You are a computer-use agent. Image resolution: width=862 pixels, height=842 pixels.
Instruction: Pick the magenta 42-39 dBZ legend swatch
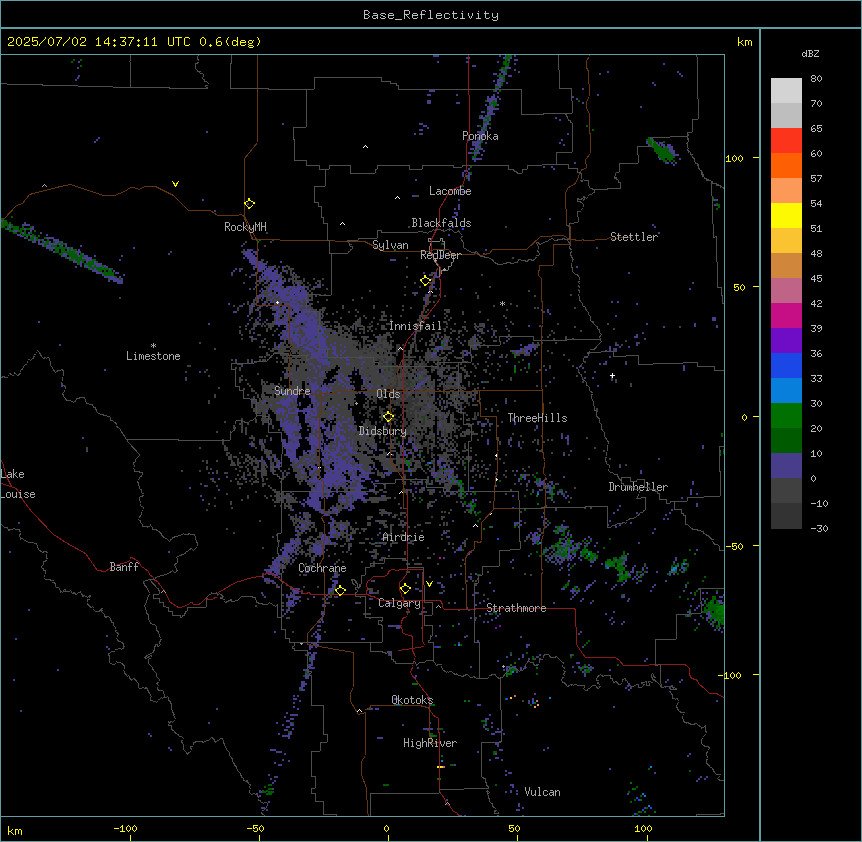click(786, 315)
